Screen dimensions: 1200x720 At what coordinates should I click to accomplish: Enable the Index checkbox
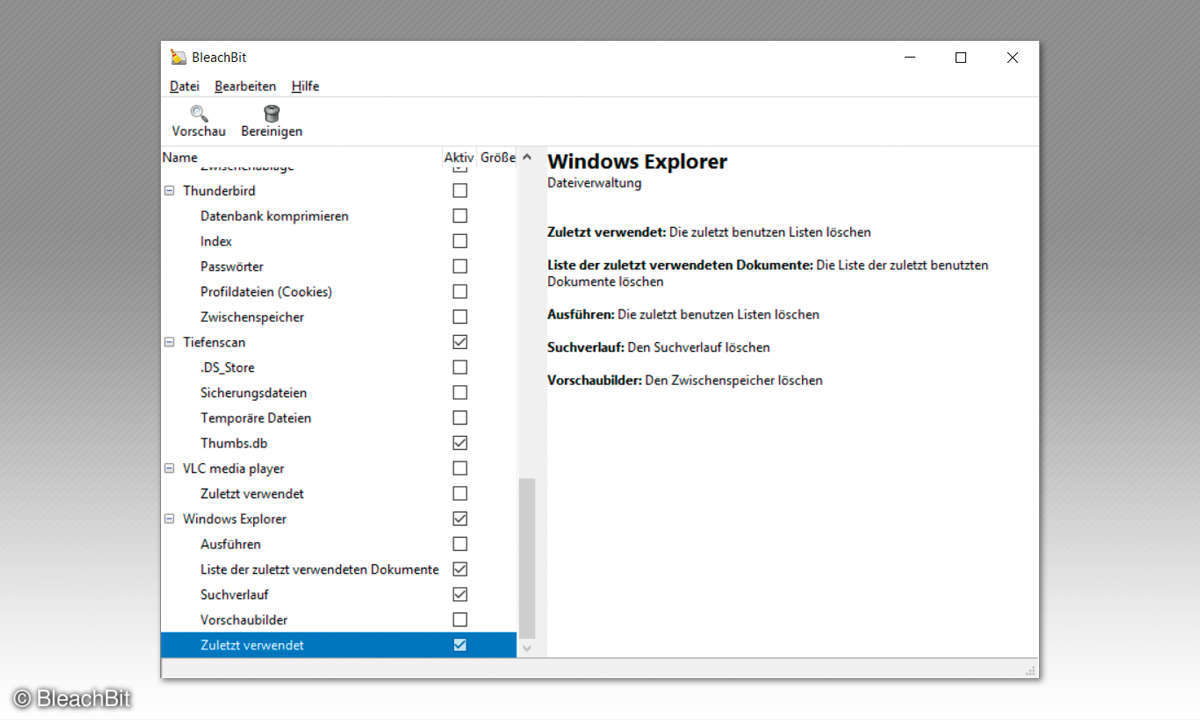(x=460, y=241)
